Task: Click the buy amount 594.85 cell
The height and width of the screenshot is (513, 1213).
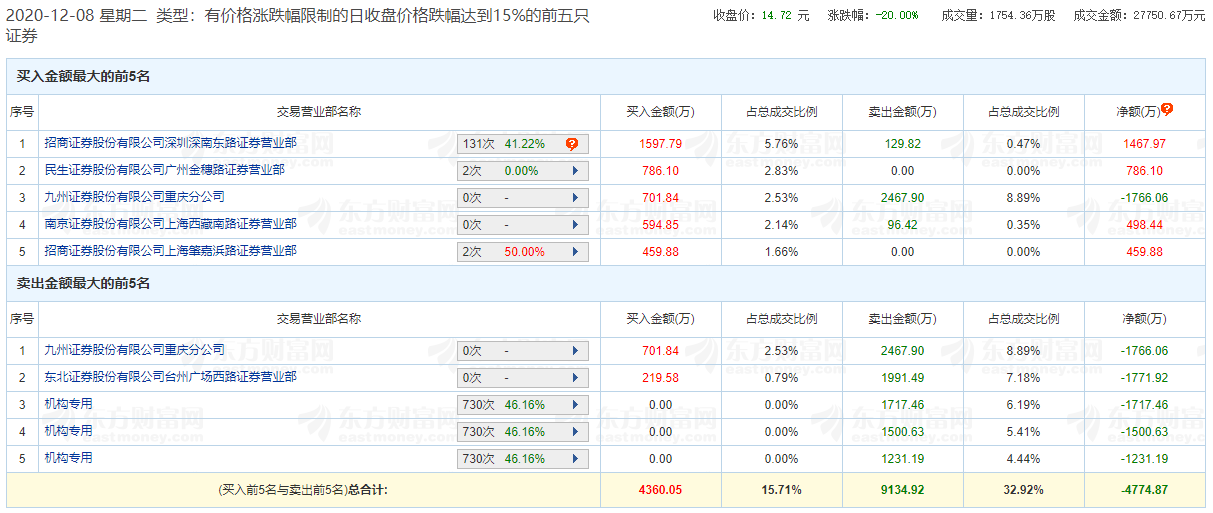Action: [660, 225]
